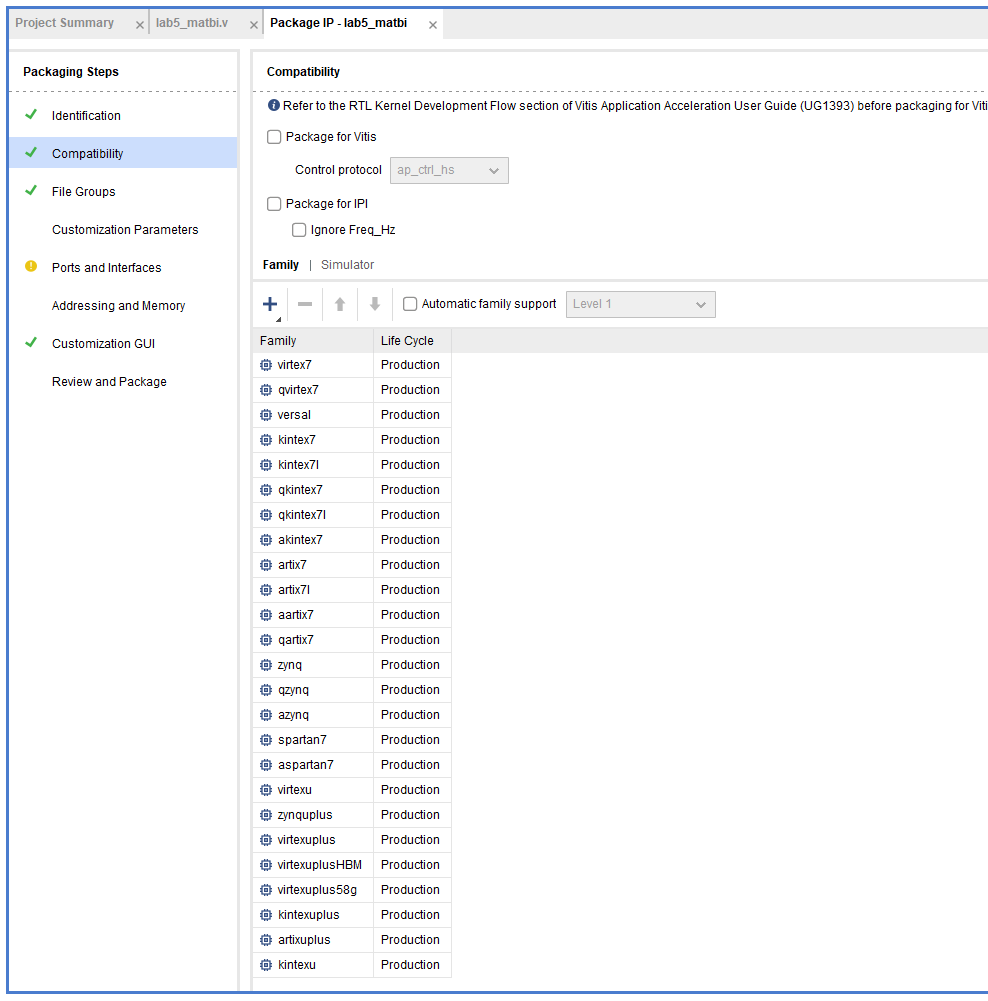The image size is (988, 1001).
Task: Select the virtexuplus family row
Action: (352, 840)
